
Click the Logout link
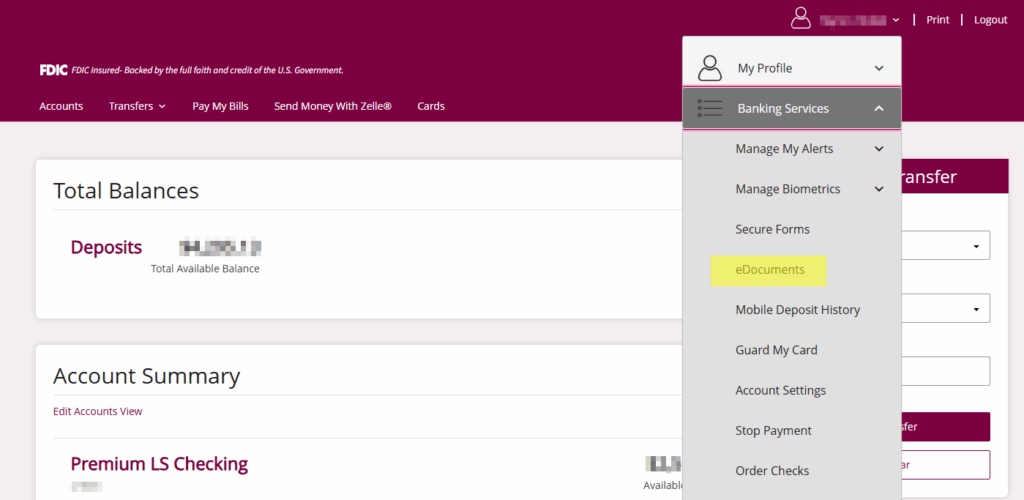(x=991, y=20)
